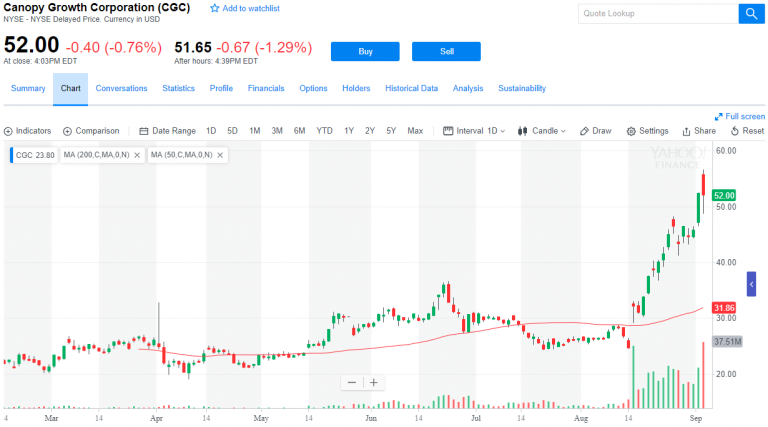Open the Indicators plus icon
This screenshot has width=768, height=427.
click(8, 131)
